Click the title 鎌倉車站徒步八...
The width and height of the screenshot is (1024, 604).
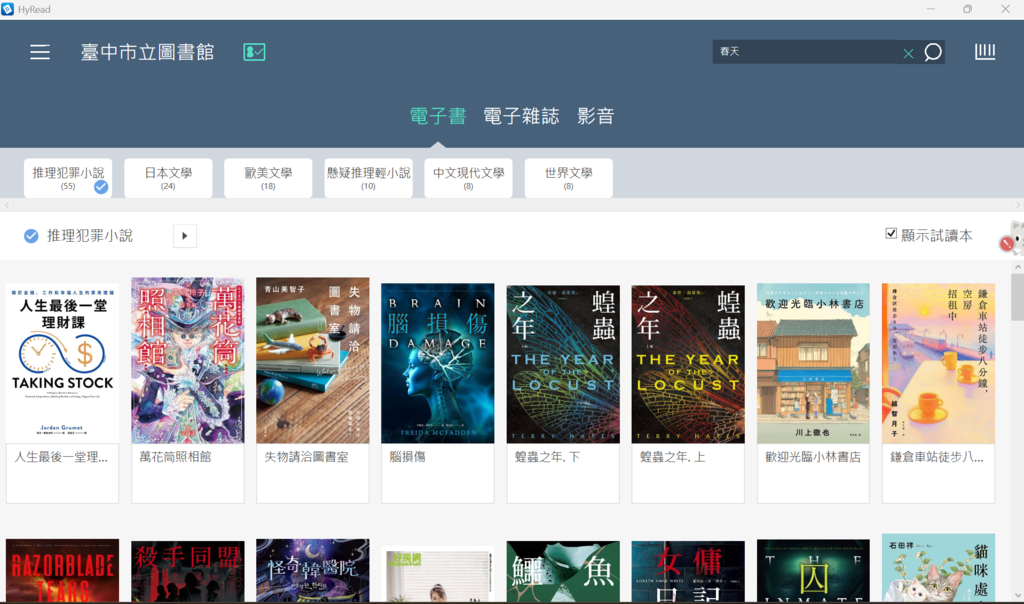coord(936,457)
